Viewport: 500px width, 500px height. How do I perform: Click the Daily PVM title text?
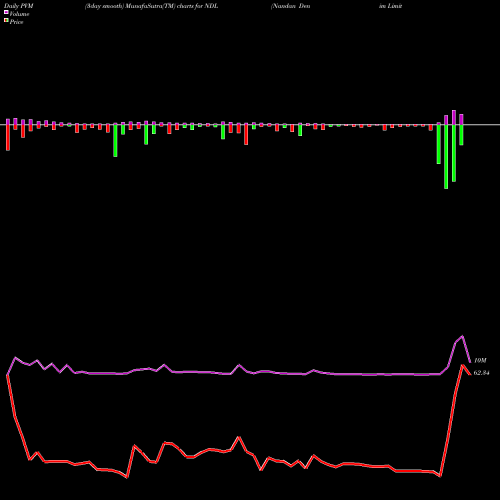tap(19, 6)
